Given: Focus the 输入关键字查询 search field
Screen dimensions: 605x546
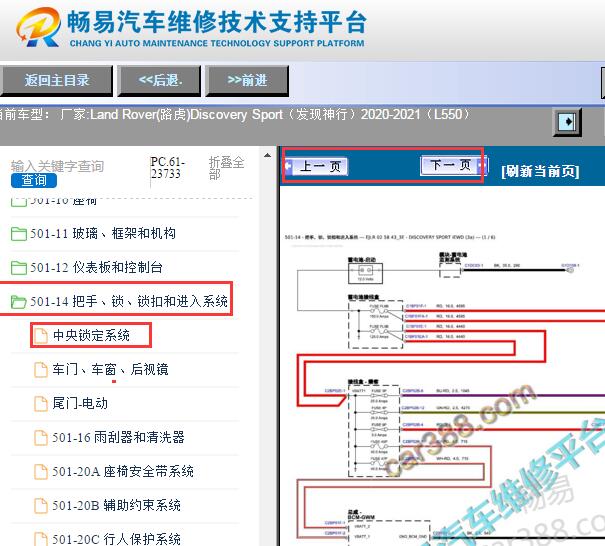Looking at the screenshot, I should [57, 166].
